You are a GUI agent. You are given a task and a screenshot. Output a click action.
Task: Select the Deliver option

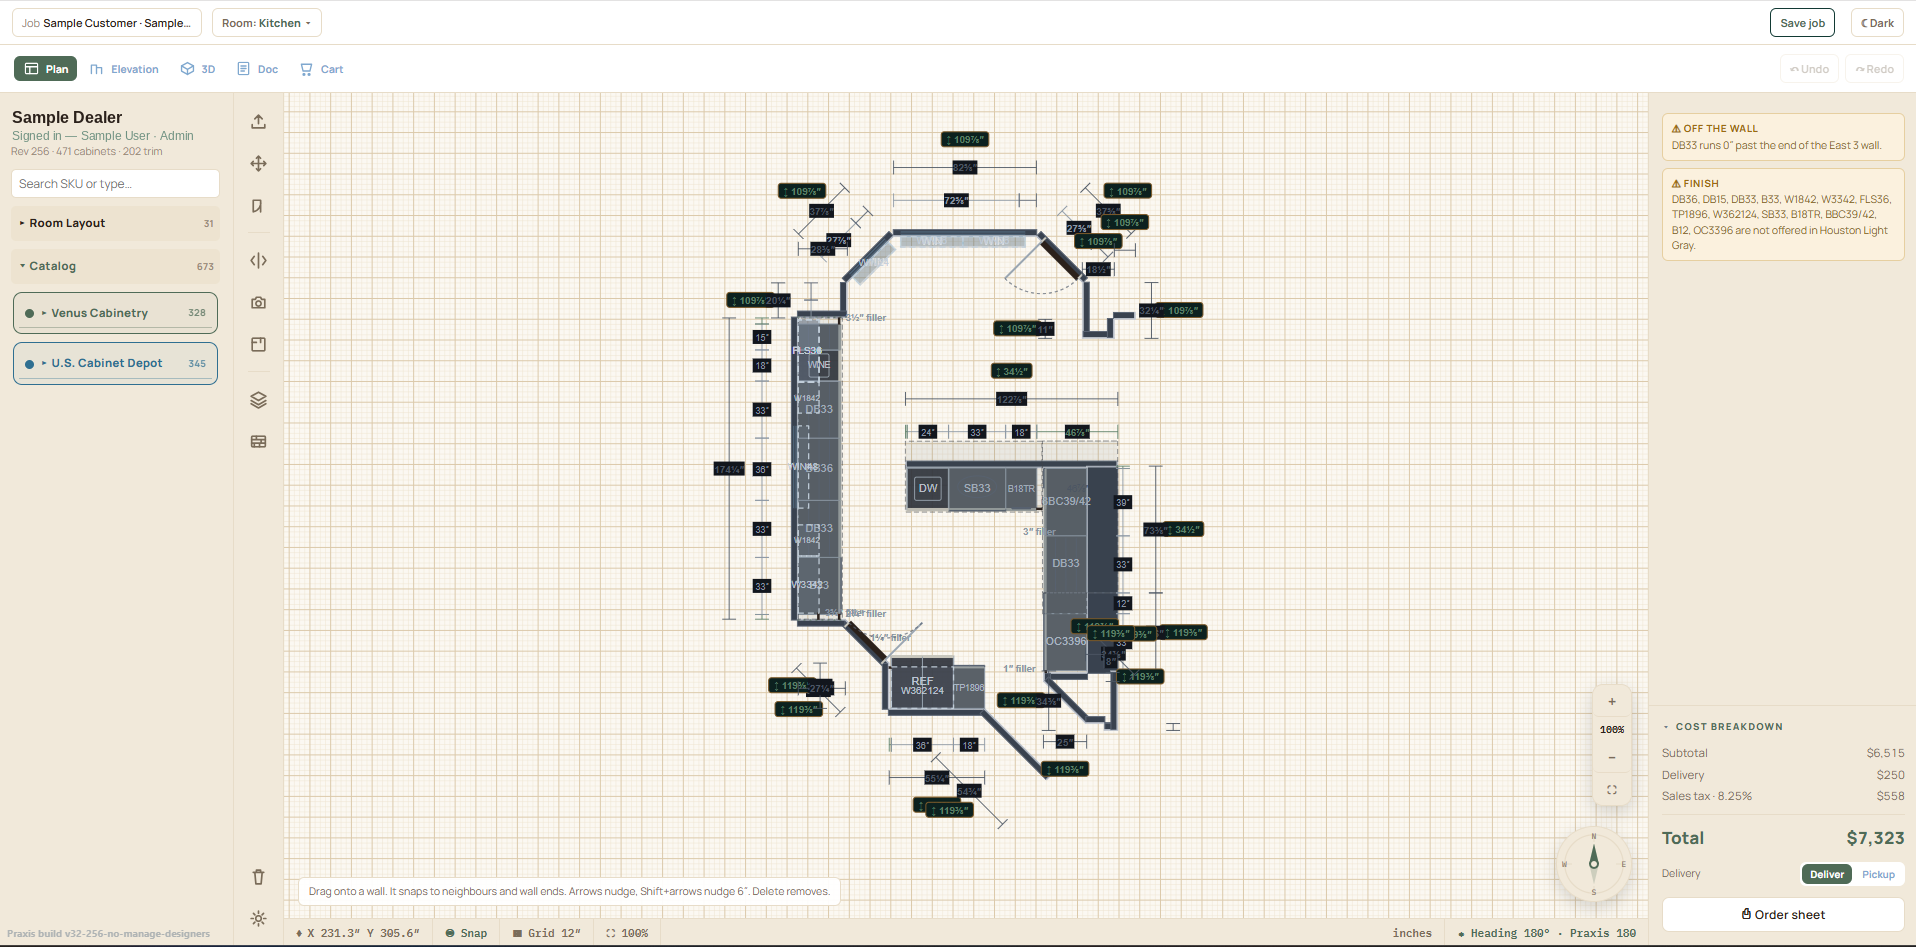click(x=1826, y=874)
